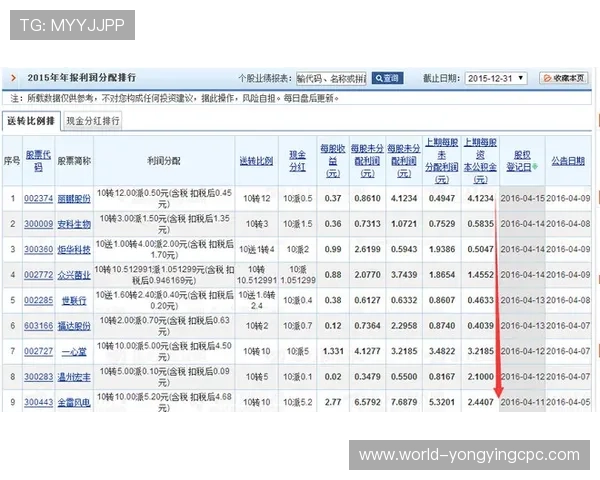Screen dimensions: 600x480
Task: Open stock code link 300009
Action: (x=38, y=224)
